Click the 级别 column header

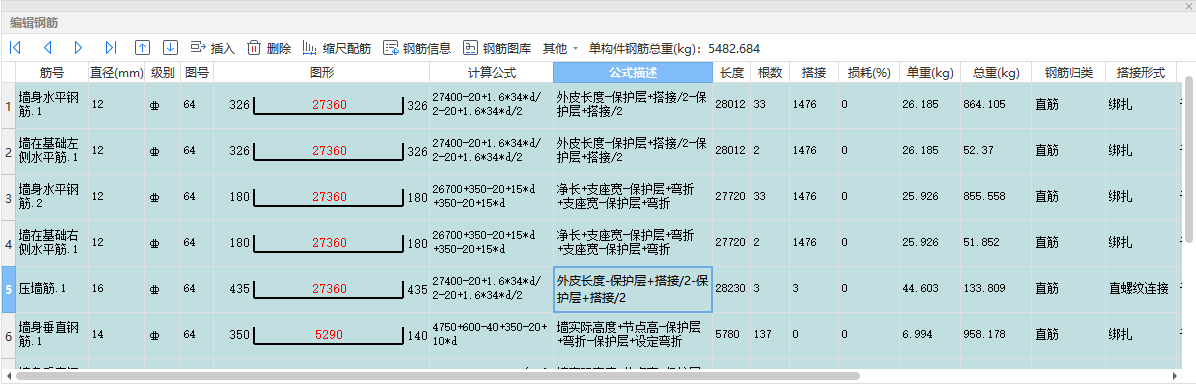click(162, 73)
